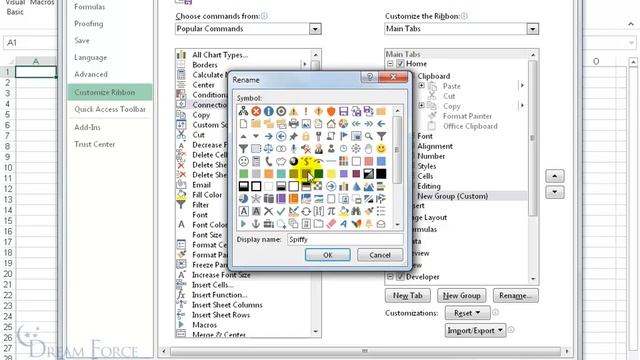Pick the padlock symbol
Screen dimensions: 640x360
(306, 136)
